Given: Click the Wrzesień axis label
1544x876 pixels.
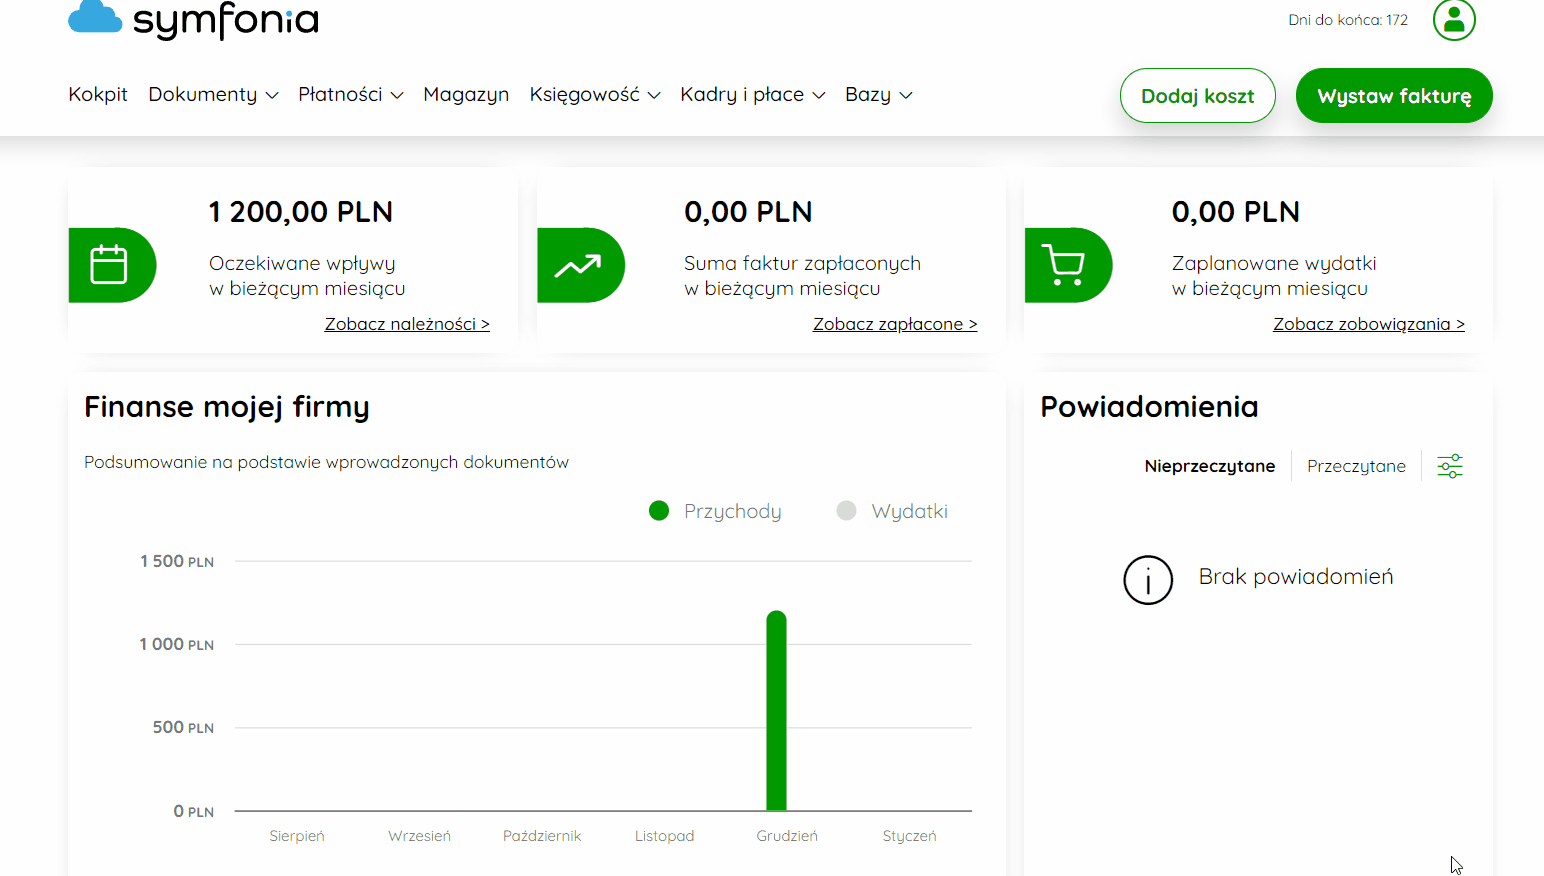Looking at the screenshot, I should [x=419, y=836].
